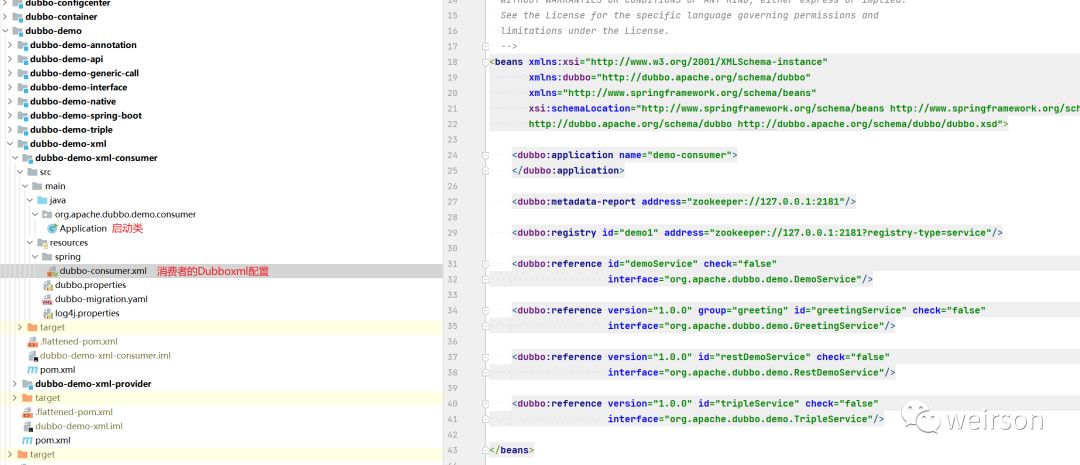Select the dubbo-demo-spring-boot module

(85, 116)
